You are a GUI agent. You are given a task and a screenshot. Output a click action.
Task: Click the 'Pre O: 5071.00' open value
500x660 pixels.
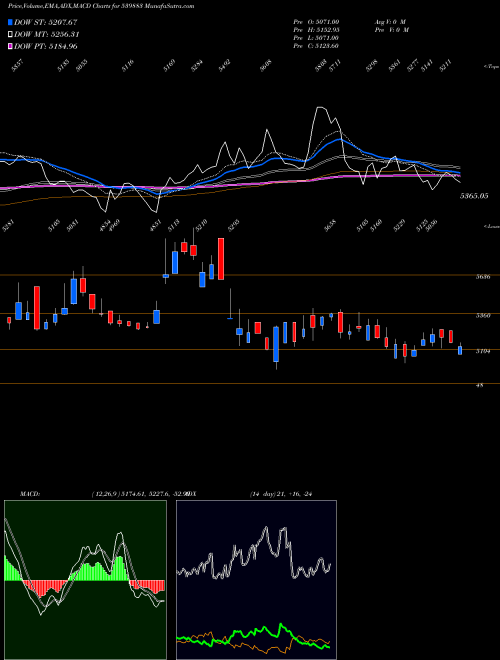point(316,22)
